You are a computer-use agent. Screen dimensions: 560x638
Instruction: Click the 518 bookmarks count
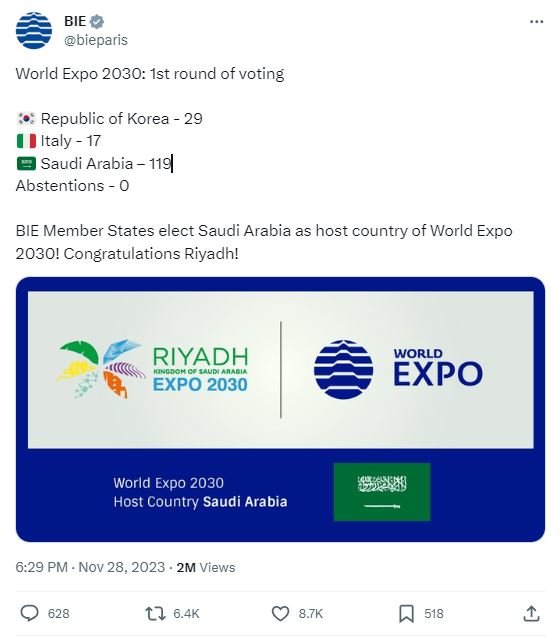[x=434, y=614]
